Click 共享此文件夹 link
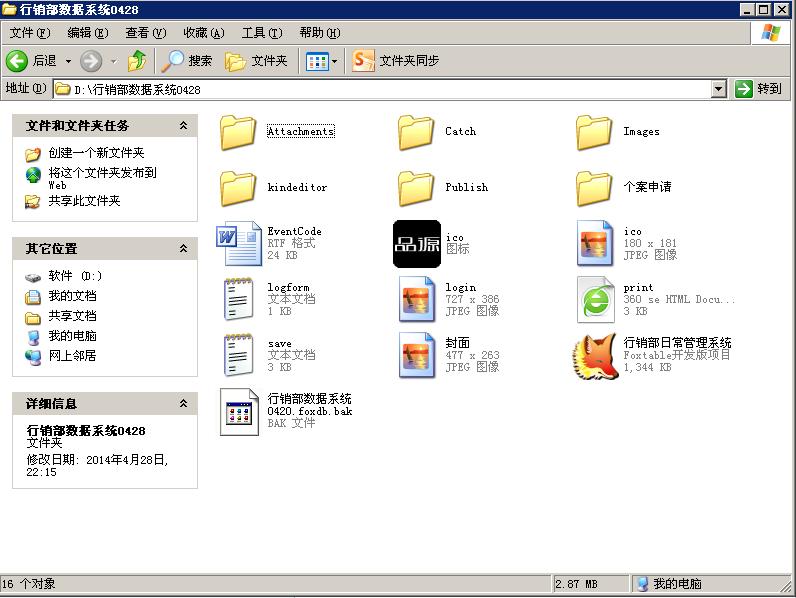Viewport: 796px width, 598px height. 84,201
